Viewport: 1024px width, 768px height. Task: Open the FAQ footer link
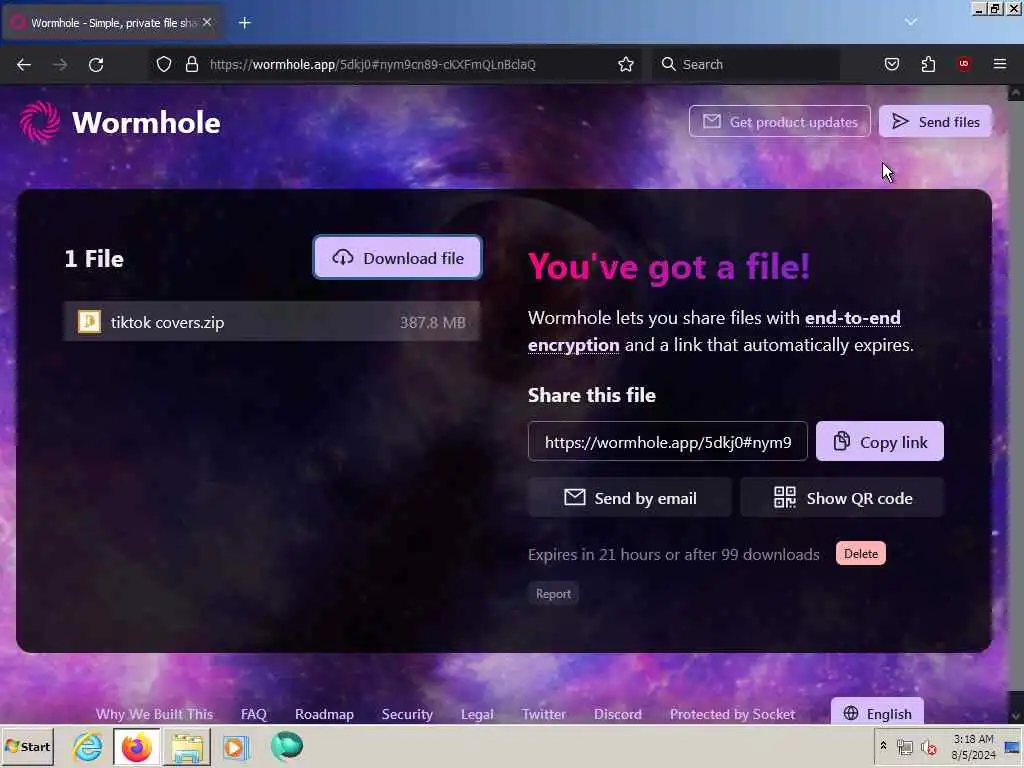tap(253, 714)
